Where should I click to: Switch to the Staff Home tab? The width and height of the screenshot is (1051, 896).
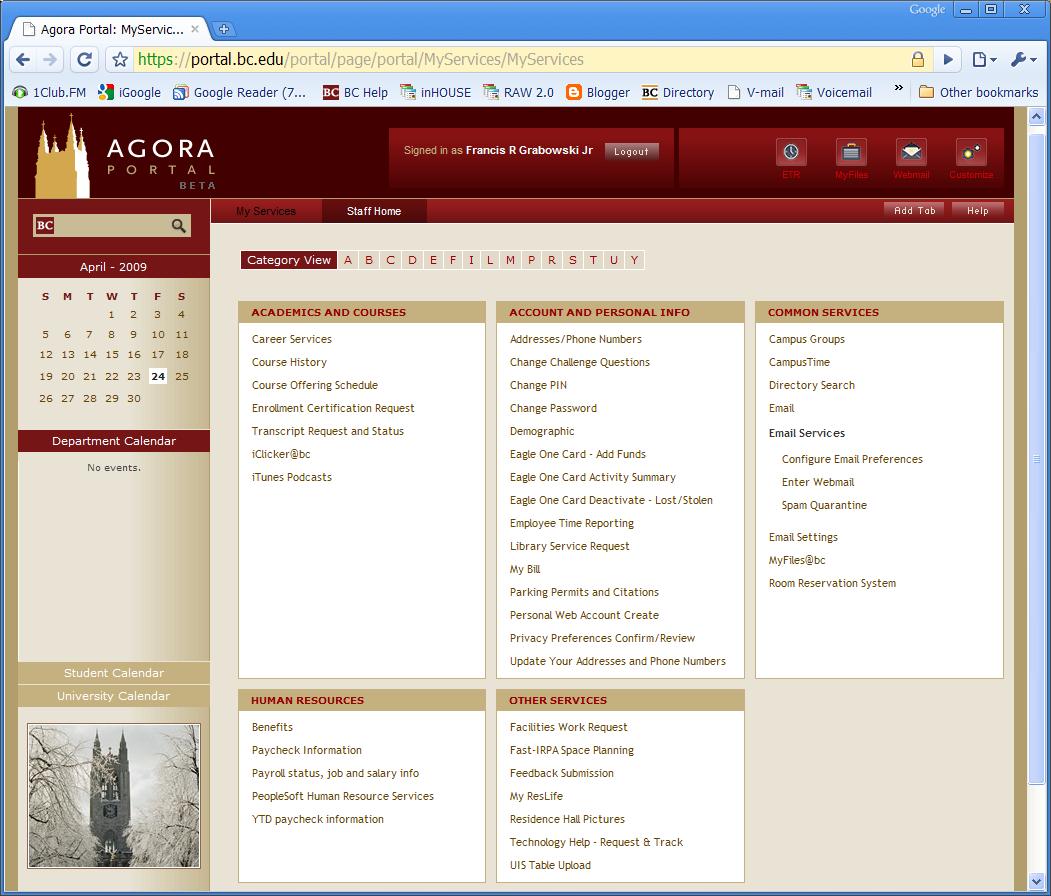pos(374,211)
